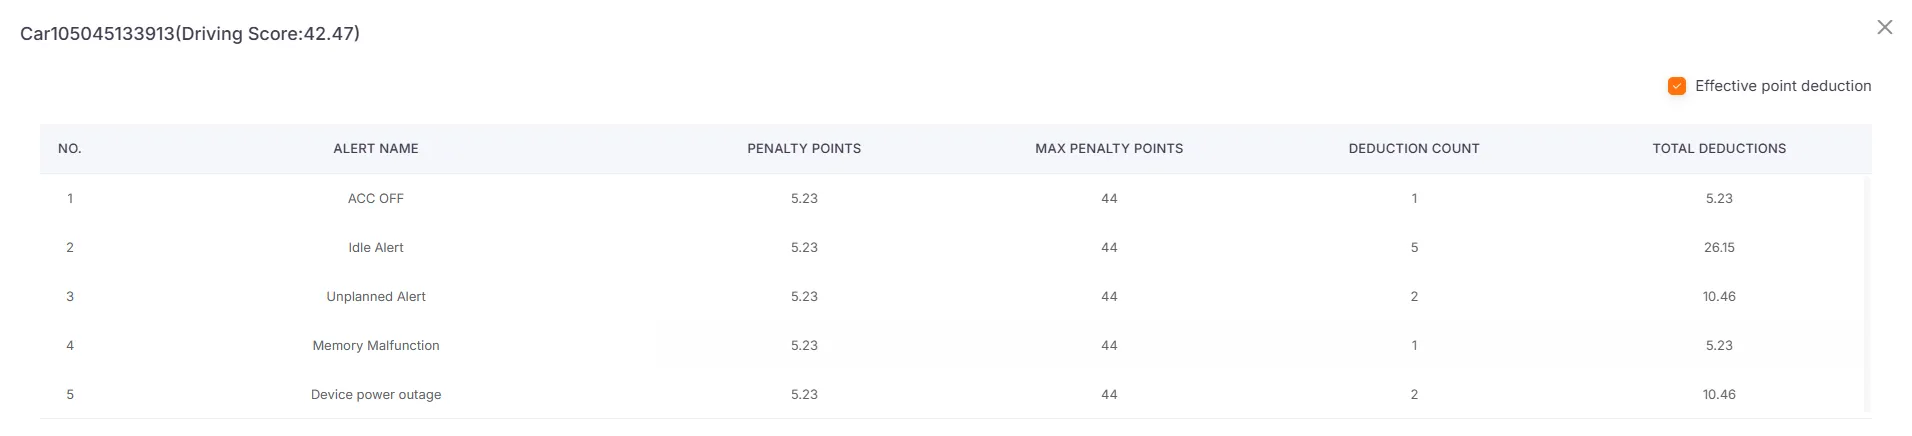Select the Device power outage row
This screenshot has width=1912, height=436.
pos(376,395)
